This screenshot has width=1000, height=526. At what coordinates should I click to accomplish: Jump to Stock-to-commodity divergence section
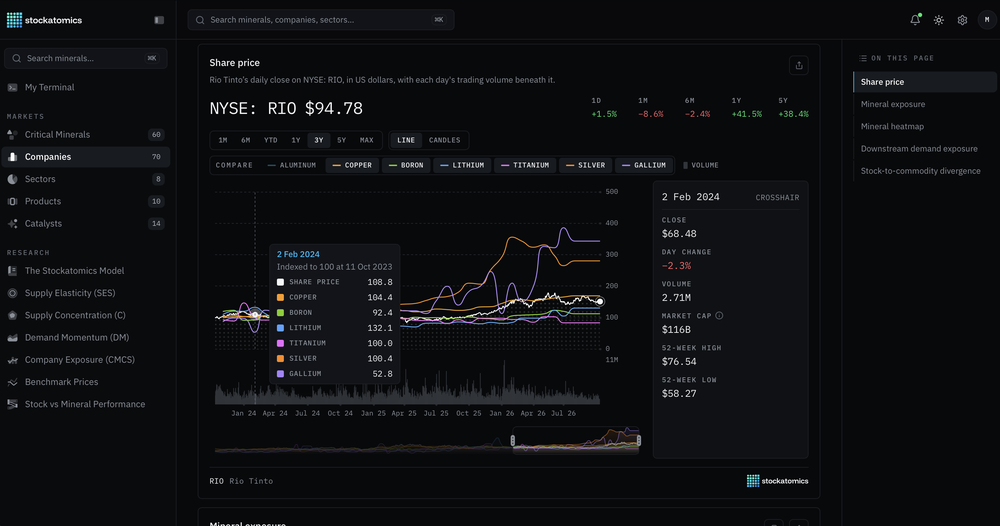click(x=920, y=171)
